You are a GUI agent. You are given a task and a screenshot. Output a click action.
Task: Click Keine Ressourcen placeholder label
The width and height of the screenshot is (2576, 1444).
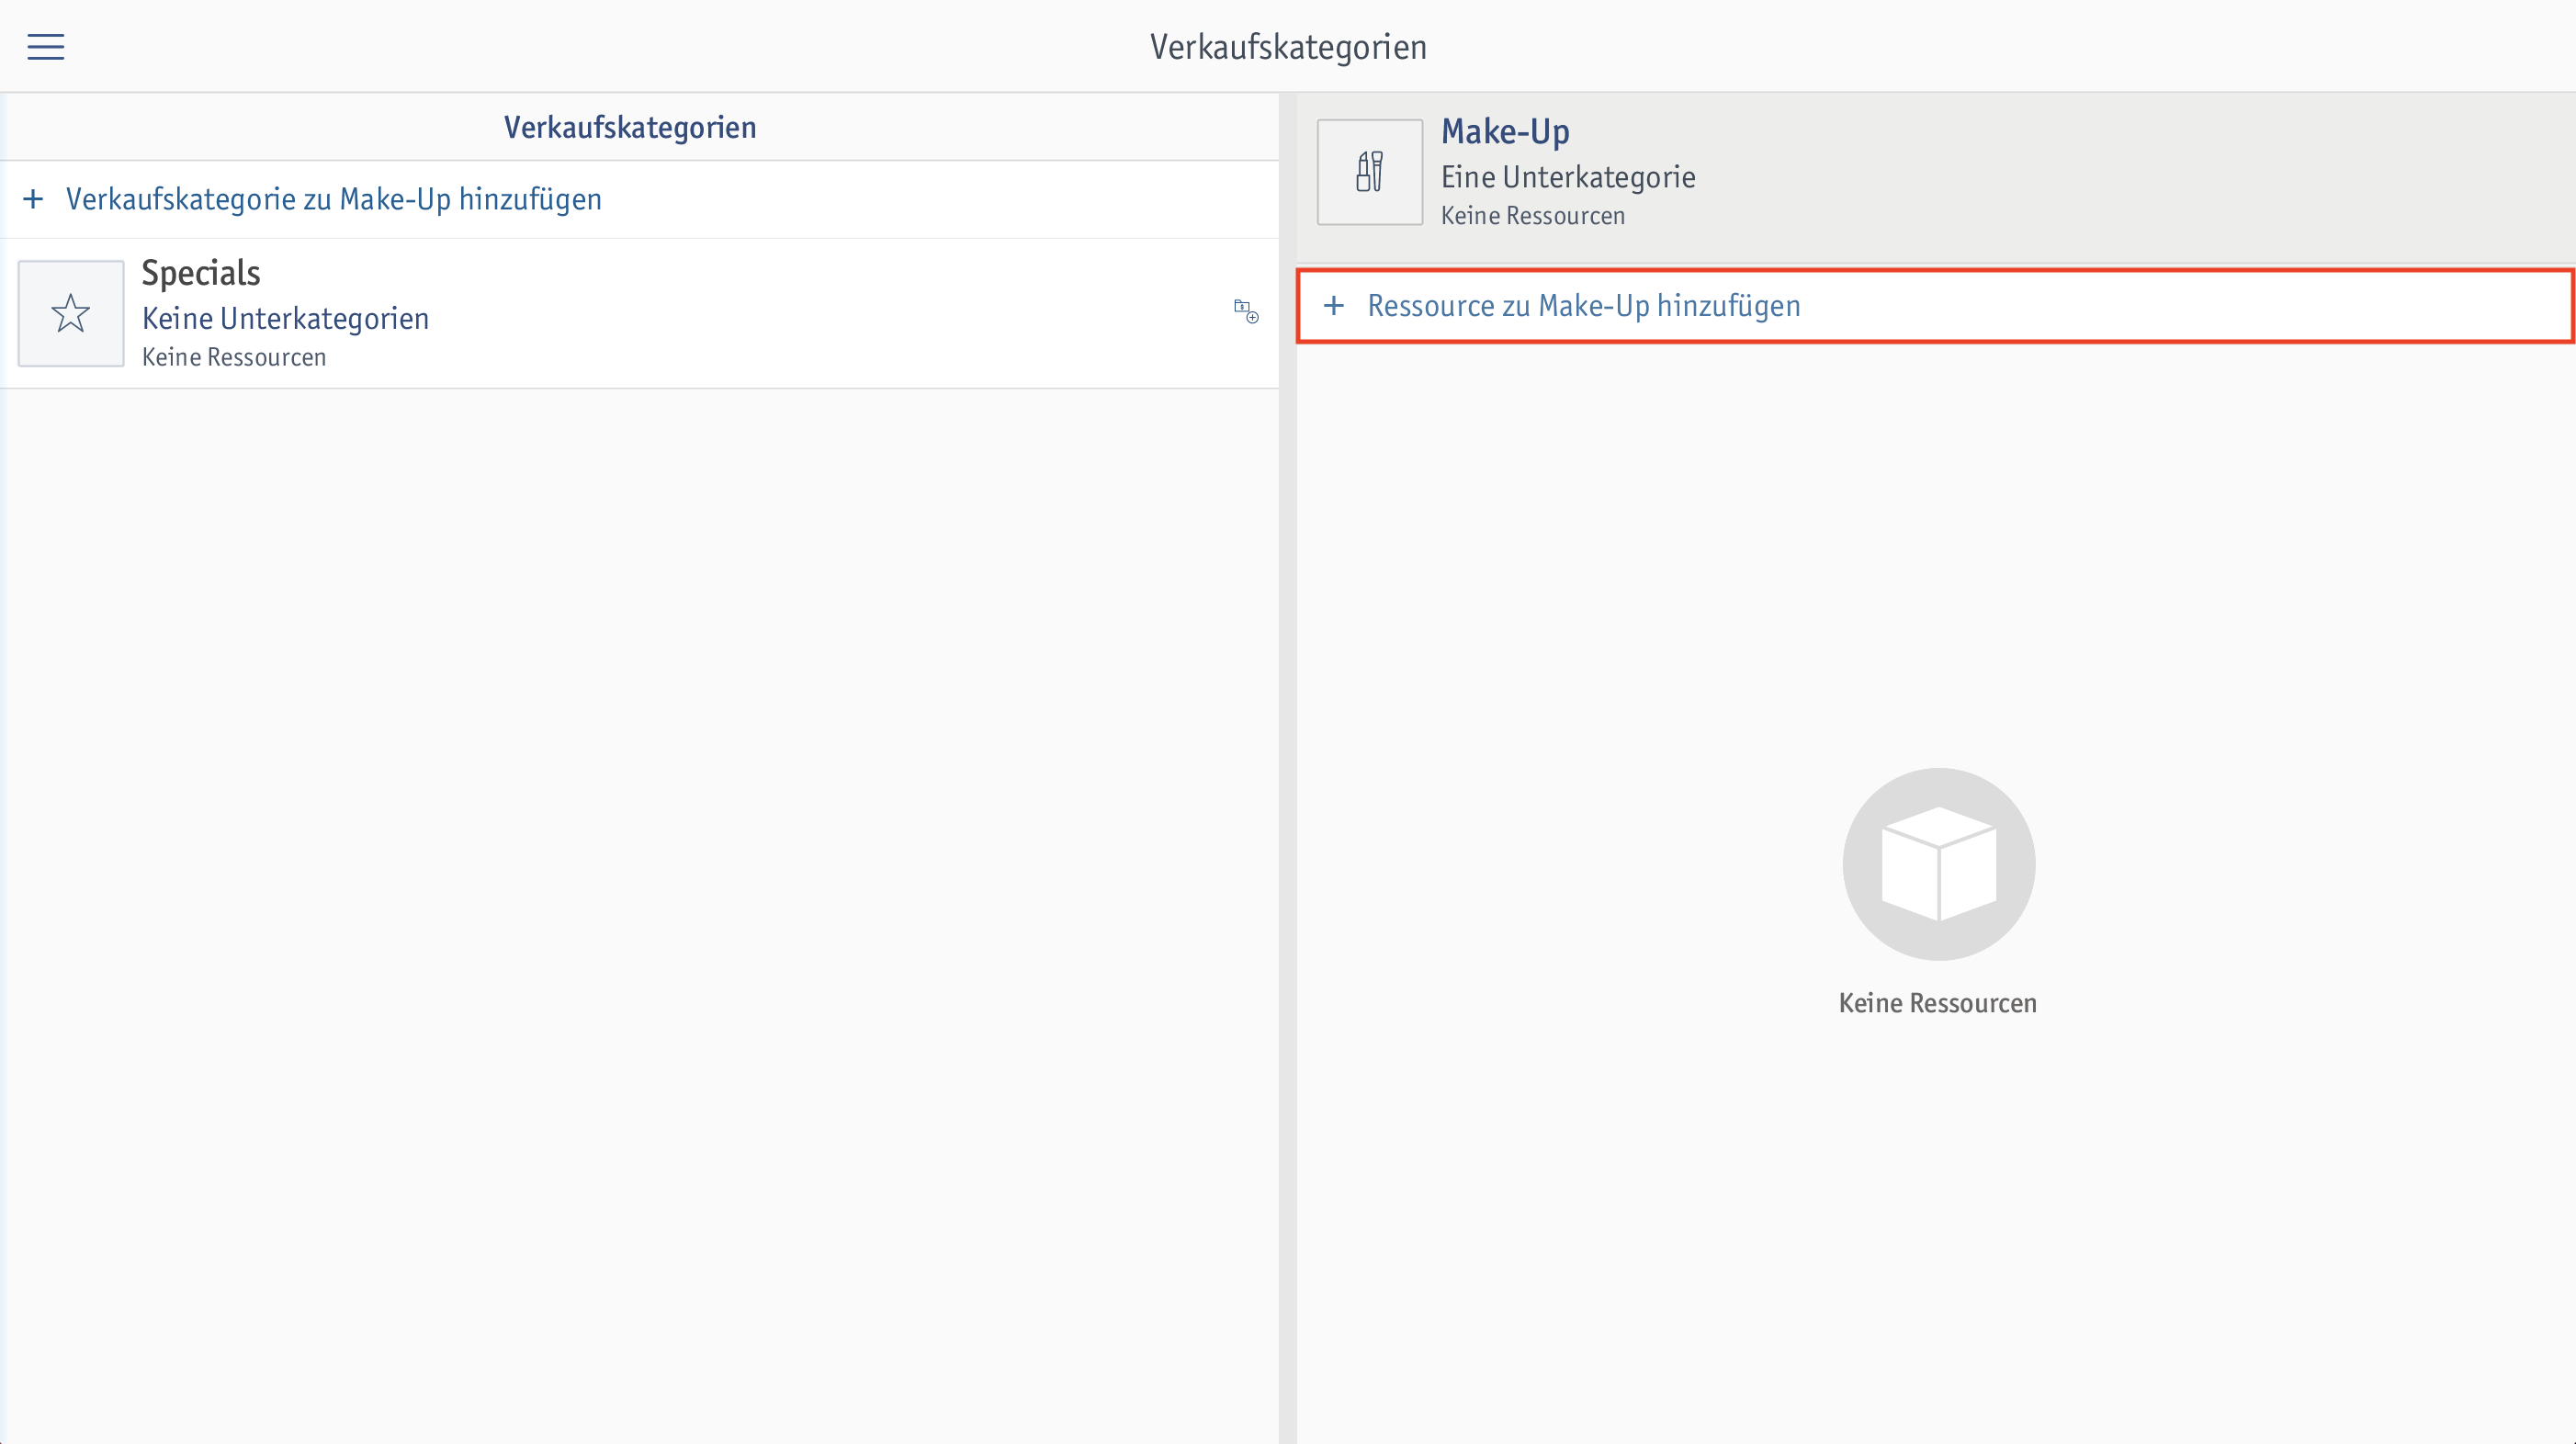pyautogui.click(x=1938, y=1003)
